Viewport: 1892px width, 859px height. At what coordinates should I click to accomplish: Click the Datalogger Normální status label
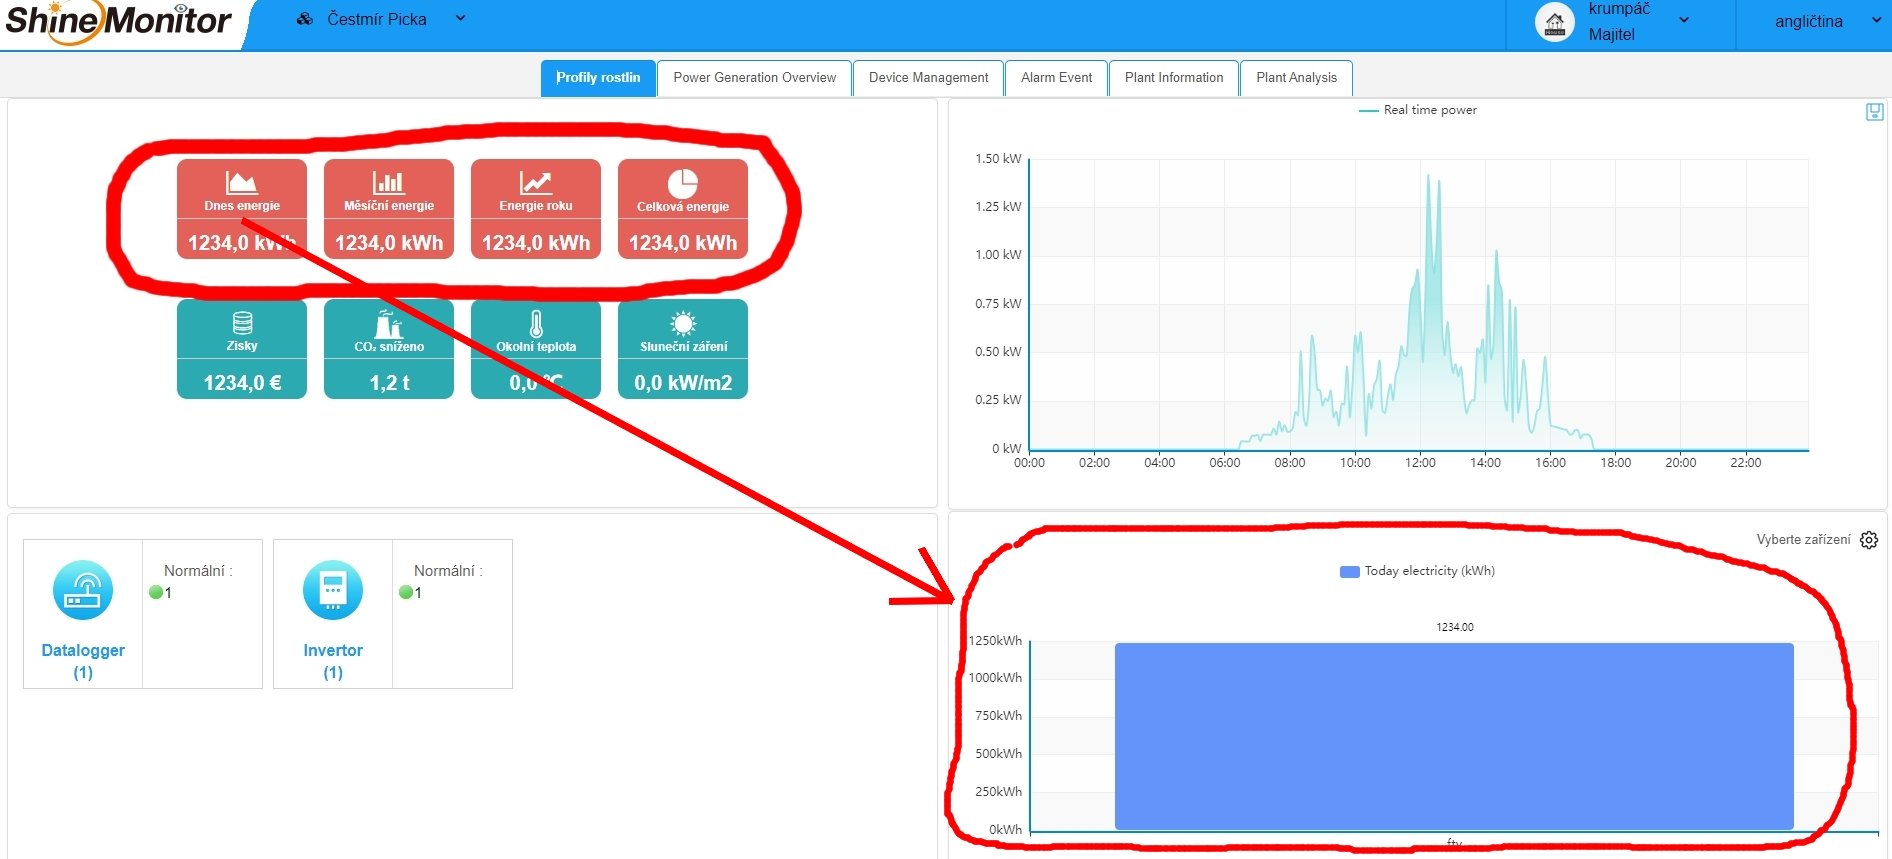coord(198,571)
